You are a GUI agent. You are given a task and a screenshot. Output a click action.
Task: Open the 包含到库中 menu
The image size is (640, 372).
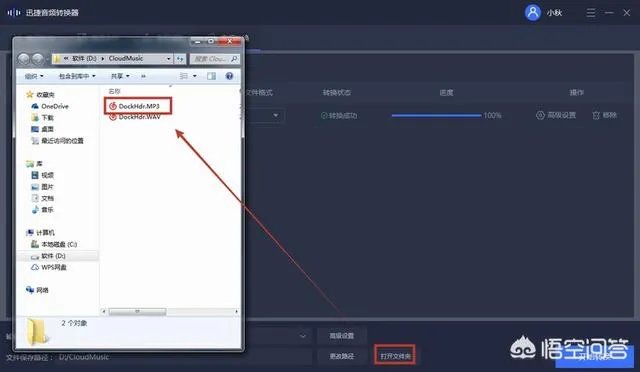[77, 76]
